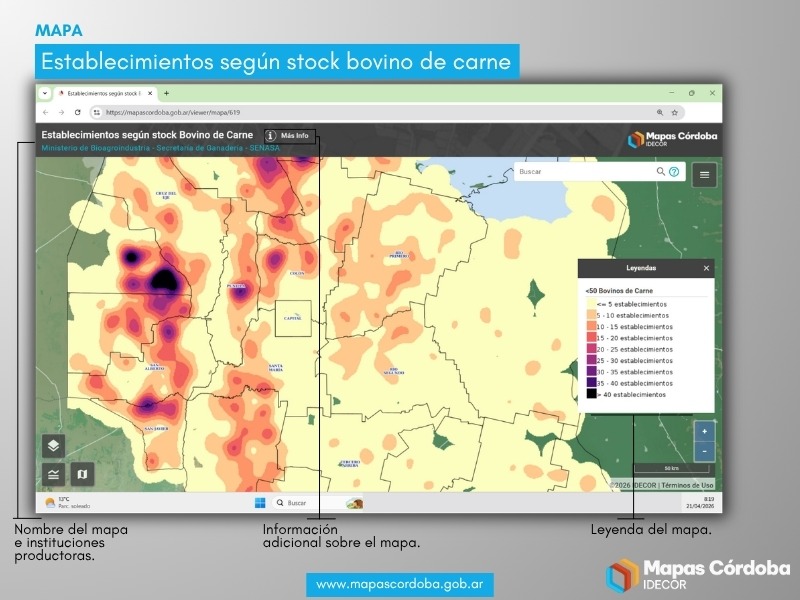This screenshot has height=600, width=800.
Task: Reload the page in browser
Action: tap(78, 112)
